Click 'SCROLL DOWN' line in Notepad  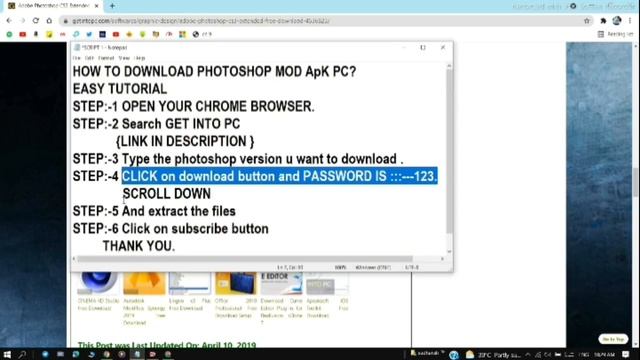tap(167, 193)
